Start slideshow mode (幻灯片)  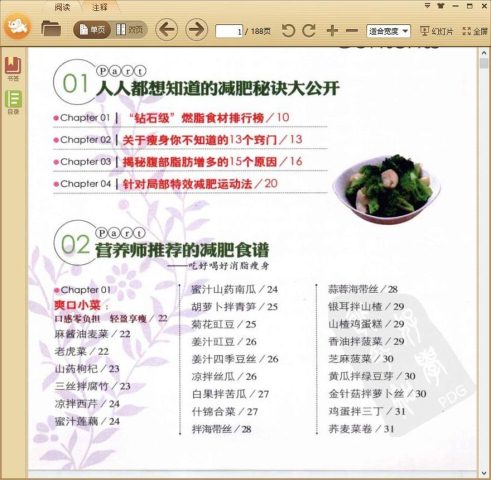tap(436, 31)
